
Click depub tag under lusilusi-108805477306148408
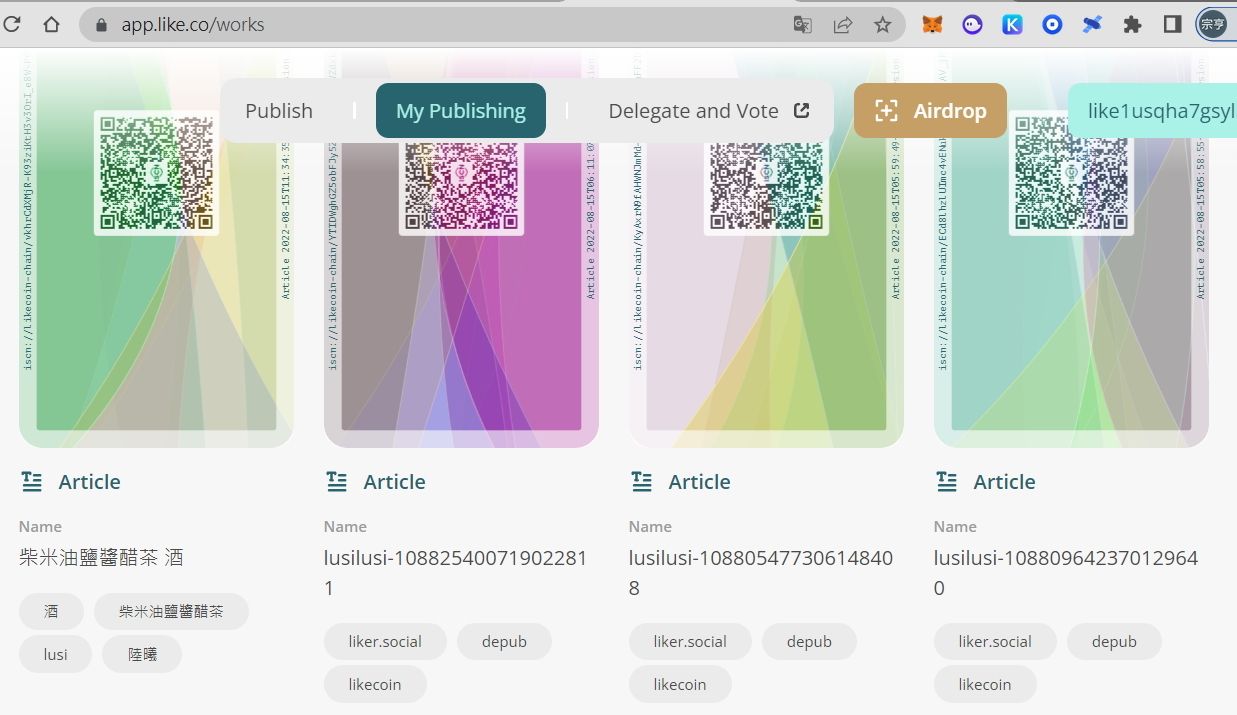pos(809,641)
